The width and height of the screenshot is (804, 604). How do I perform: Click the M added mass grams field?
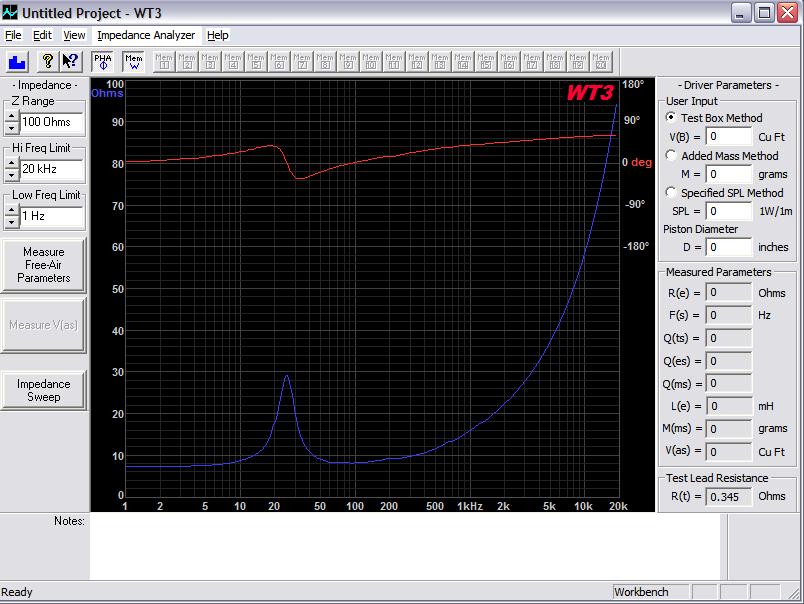[729, 174]
